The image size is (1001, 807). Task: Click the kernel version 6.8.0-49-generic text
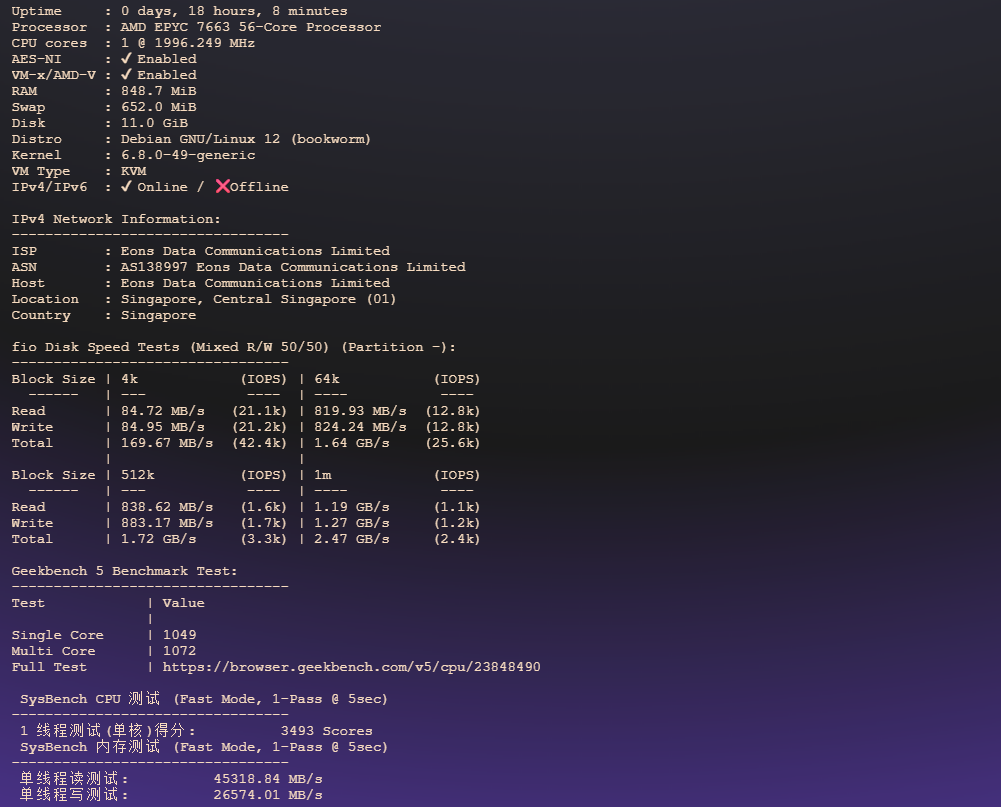click(188, 154)
